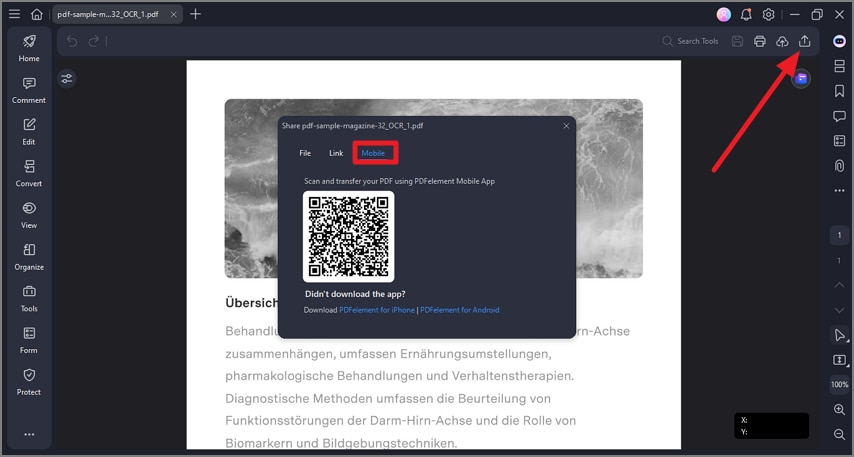Zoom out of the document
This screenshot has height=457, width=854.
[x=839, y=434]
